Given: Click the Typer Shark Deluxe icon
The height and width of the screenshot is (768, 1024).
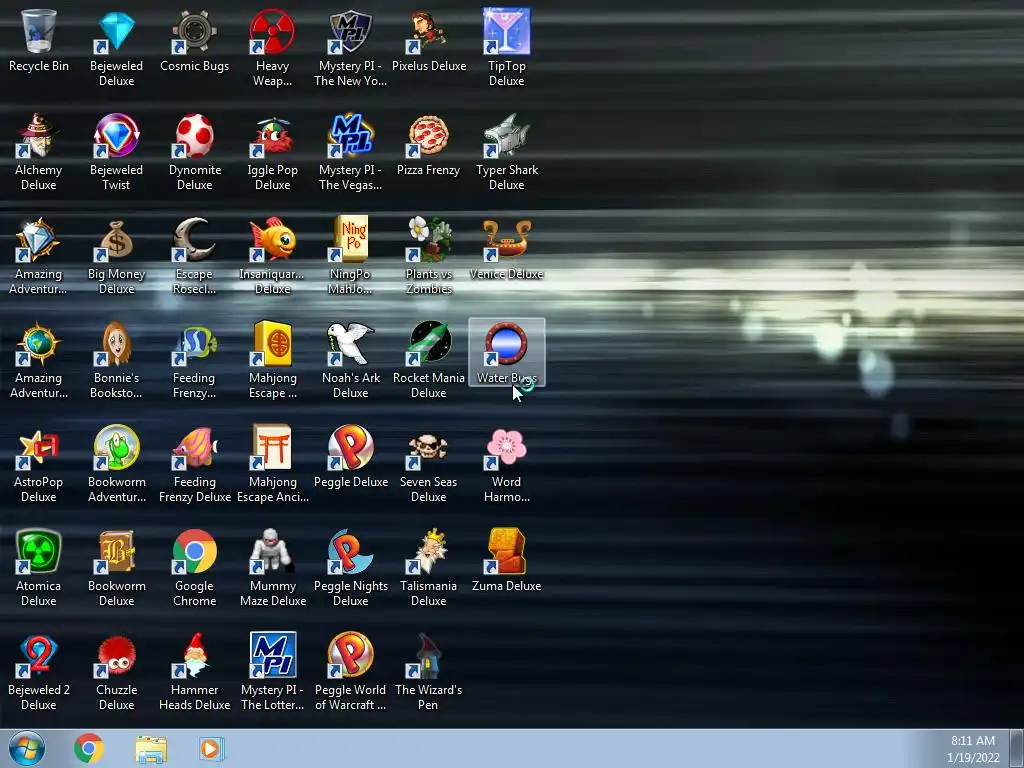Looking at the screenshot, I should (x=507, y=135).
